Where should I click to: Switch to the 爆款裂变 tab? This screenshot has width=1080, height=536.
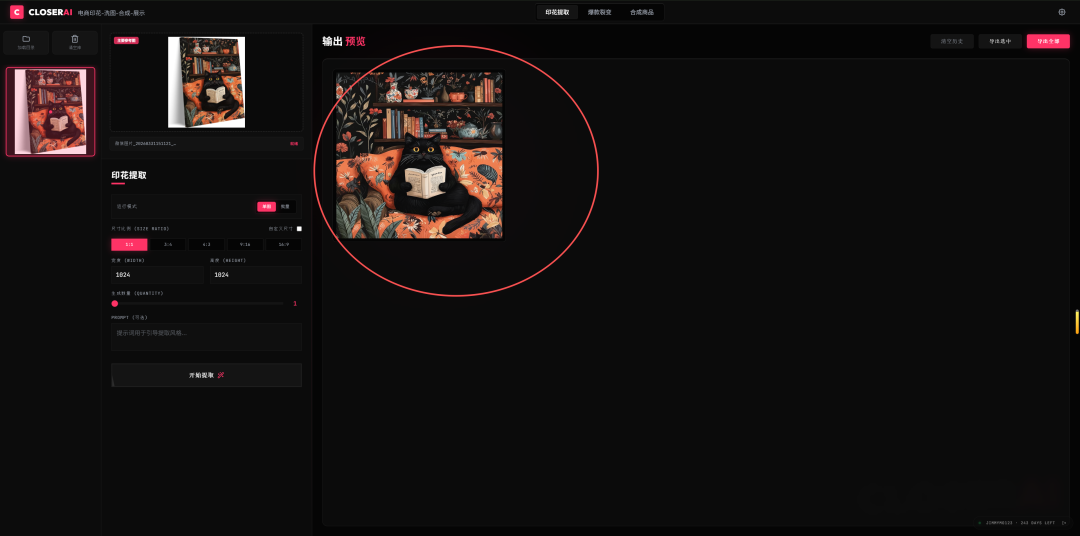(599, 12)
